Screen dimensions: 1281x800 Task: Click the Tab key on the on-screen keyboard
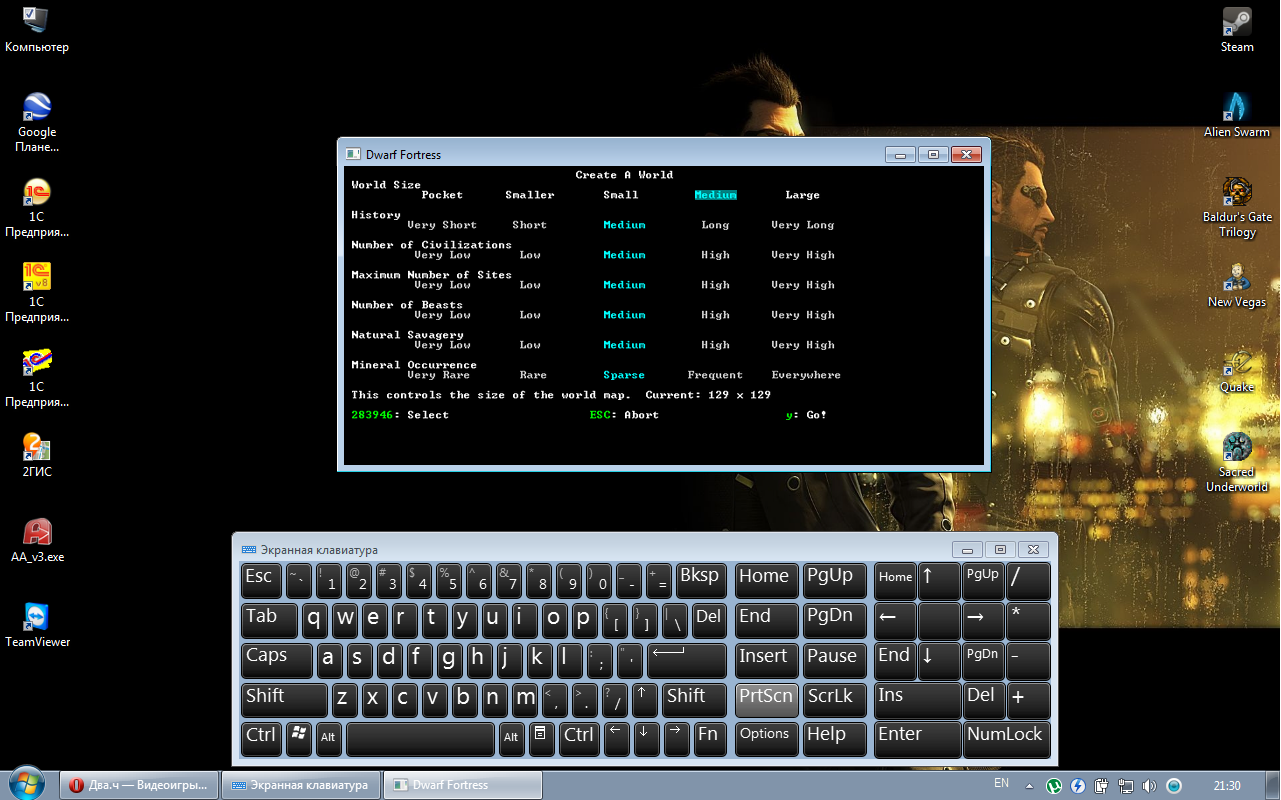point(269,620)
